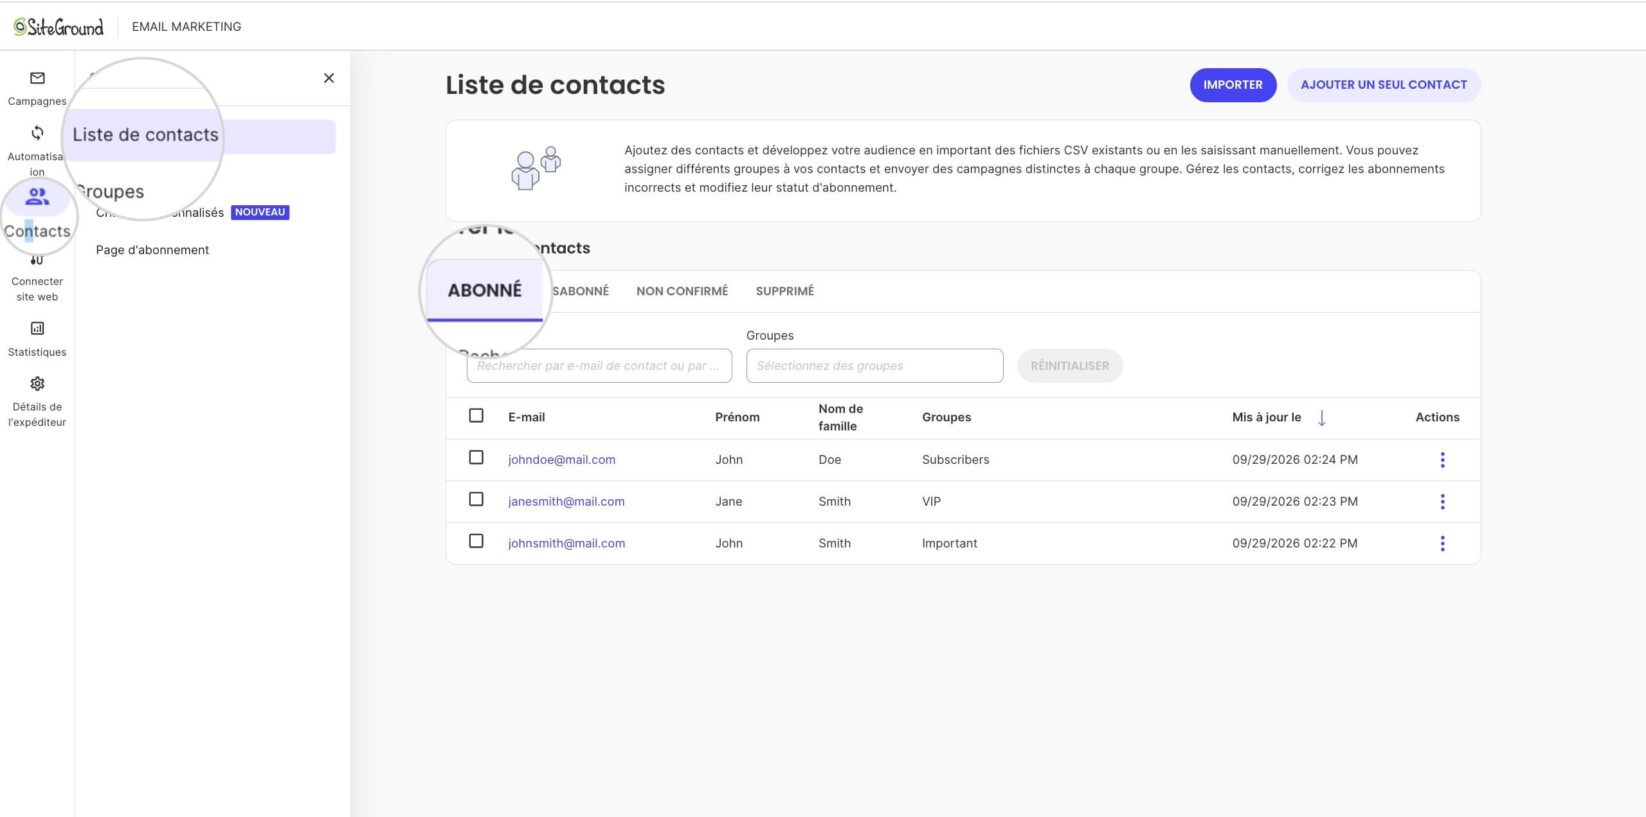1646x817 pixels.
Task: Select the janesmith@mail.com row checkbox
Action: pyautogui.click(x=476, y=500)
